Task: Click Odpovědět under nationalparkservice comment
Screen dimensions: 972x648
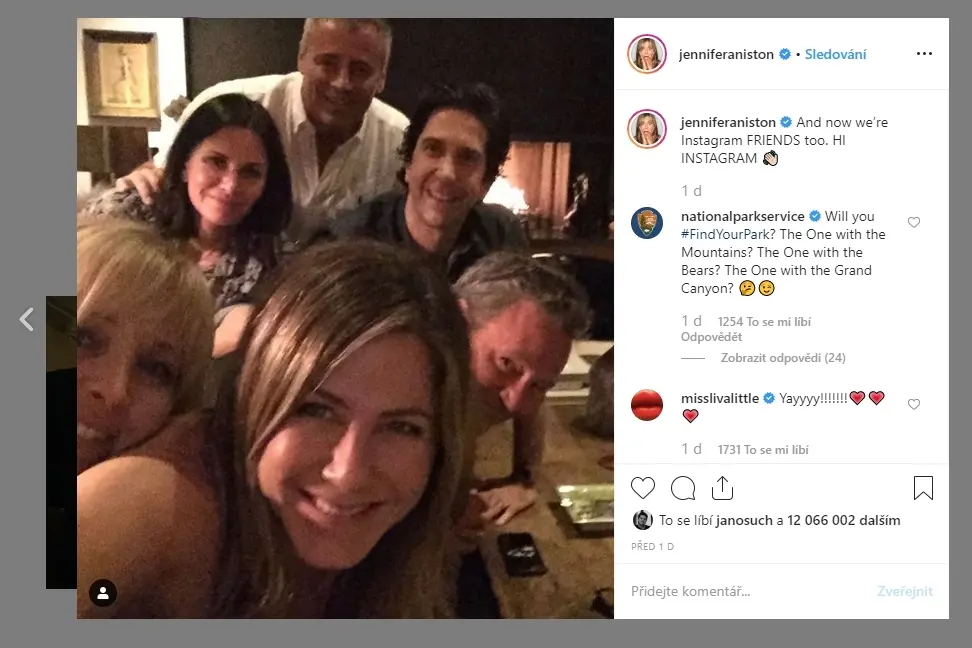Action: (711, 337)
